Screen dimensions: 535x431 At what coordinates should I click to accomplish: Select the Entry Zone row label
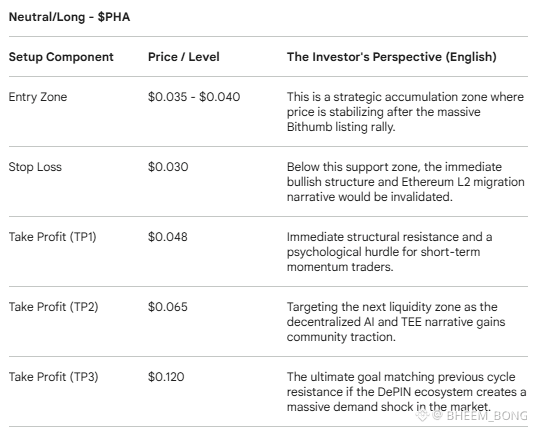38,97
